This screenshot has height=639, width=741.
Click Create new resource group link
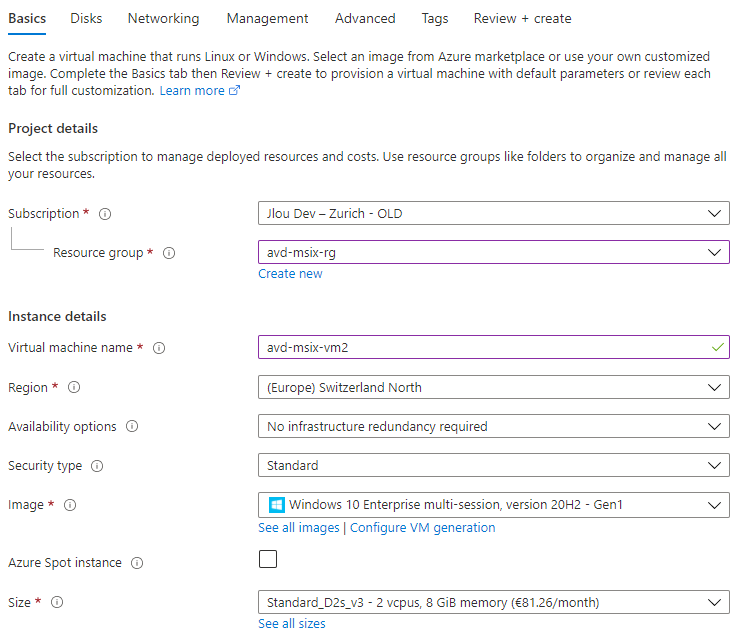pyautogui.click(x=290, y=274)
